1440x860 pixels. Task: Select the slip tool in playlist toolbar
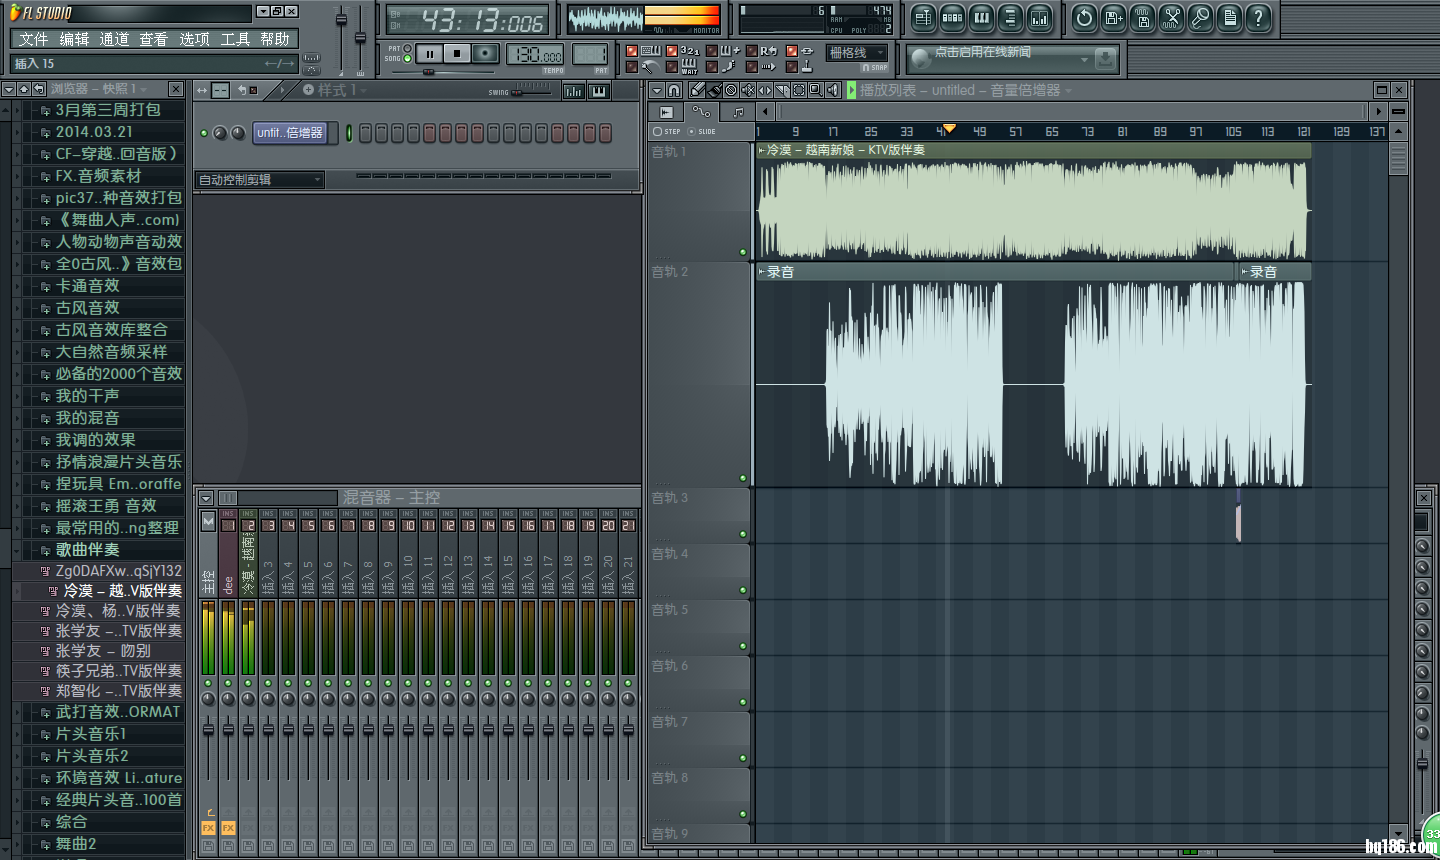coord(765,90)
